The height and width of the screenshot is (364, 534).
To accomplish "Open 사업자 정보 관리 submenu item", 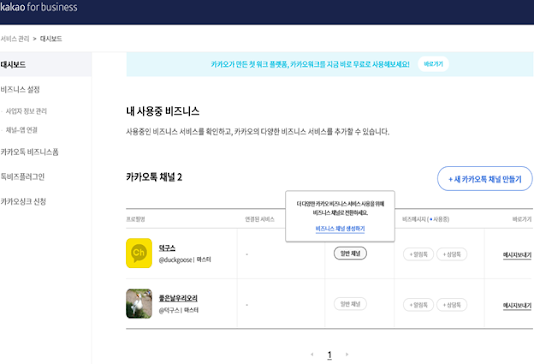I will pyautogui.click(x=26, y=111).
